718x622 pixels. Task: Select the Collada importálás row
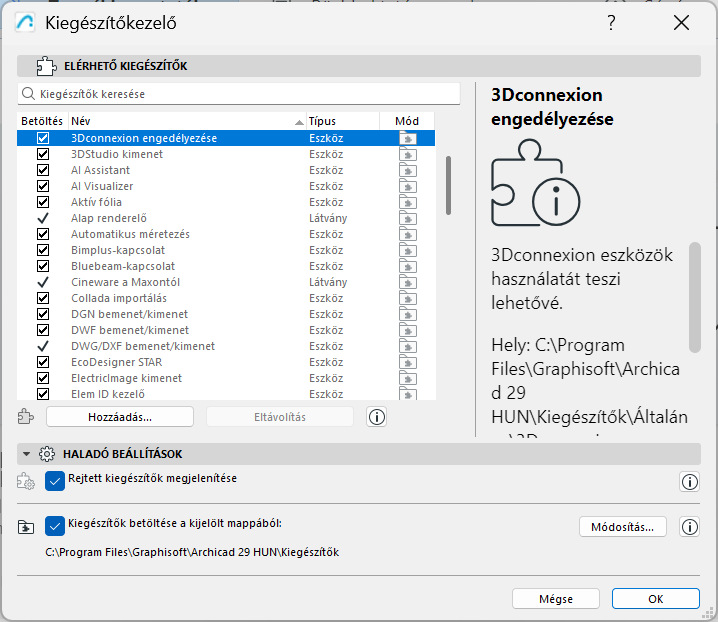click(226, 298)
